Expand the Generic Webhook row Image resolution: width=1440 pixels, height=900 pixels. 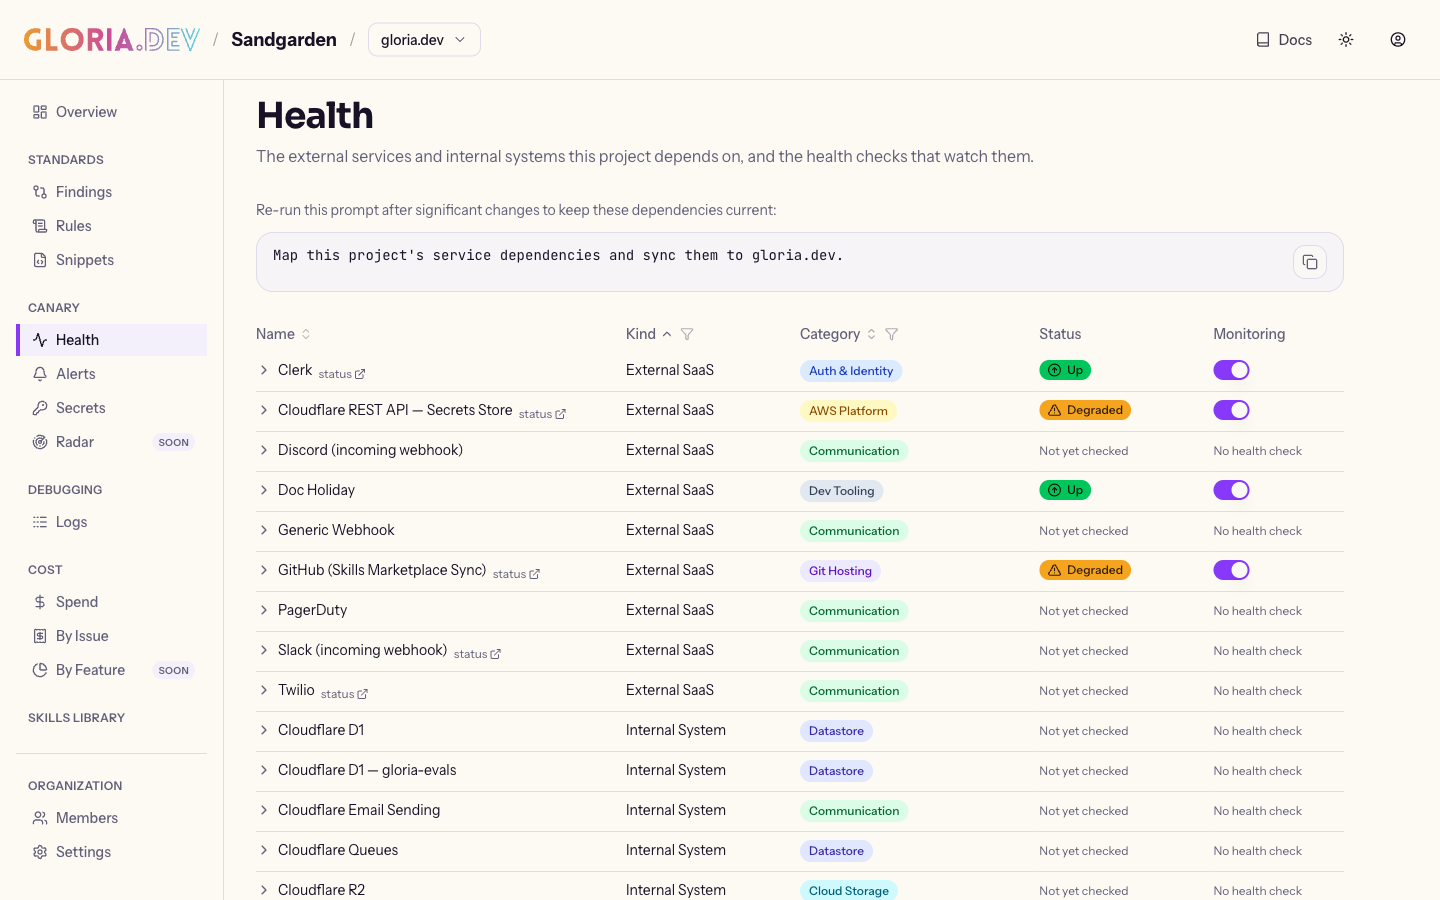pos(264,530)
